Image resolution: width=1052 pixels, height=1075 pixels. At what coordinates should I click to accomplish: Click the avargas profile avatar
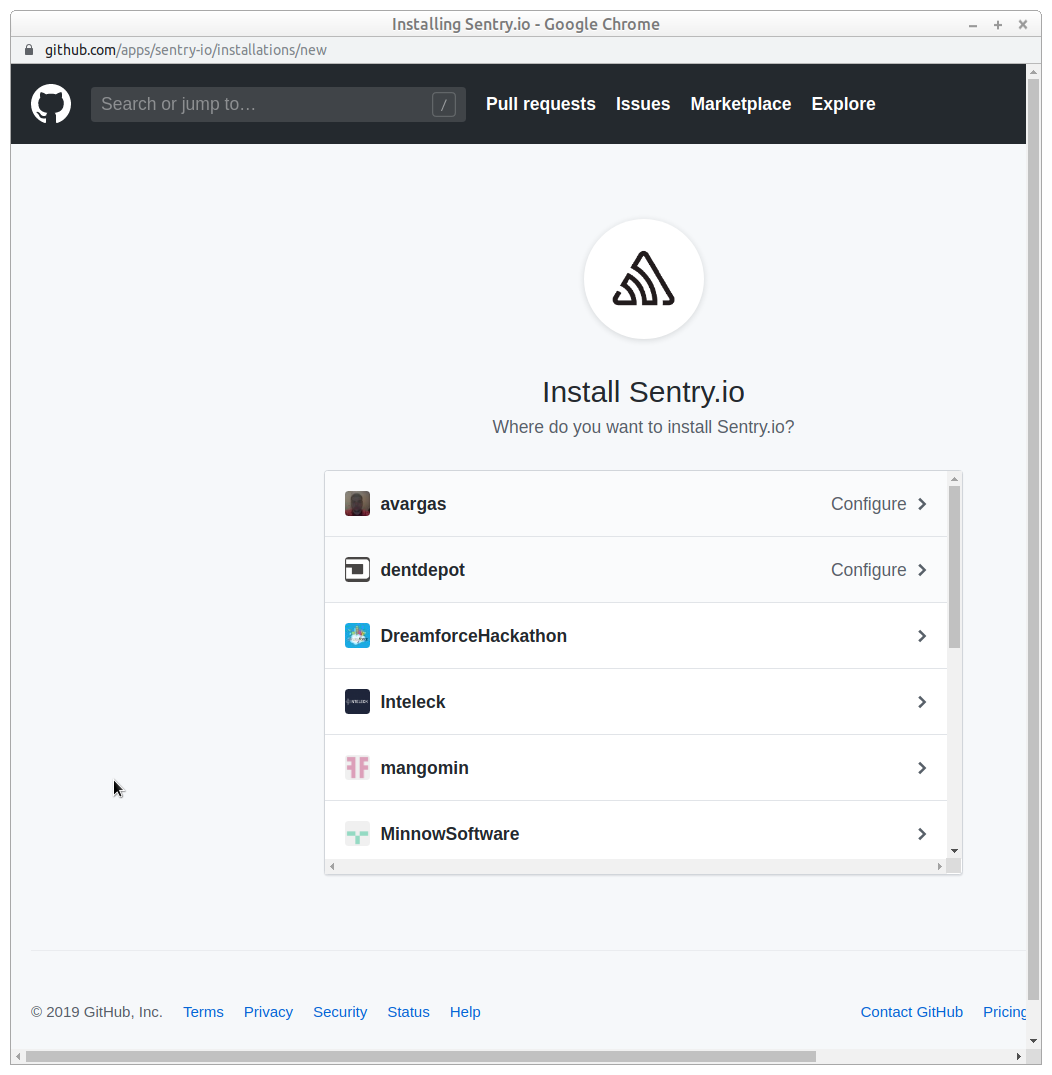[357, 504]
